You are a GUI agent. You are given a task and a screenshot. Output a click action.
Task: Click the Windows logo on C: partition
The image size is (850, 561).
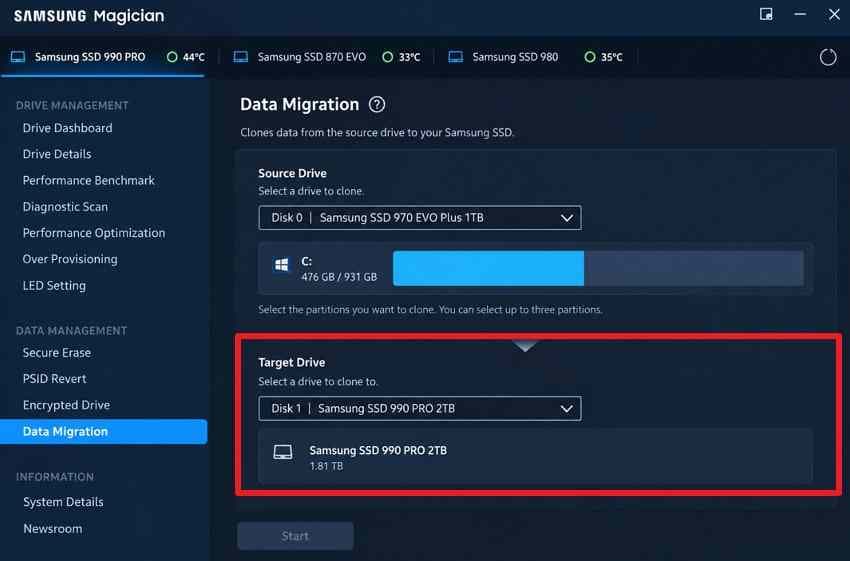pos(281,266)
